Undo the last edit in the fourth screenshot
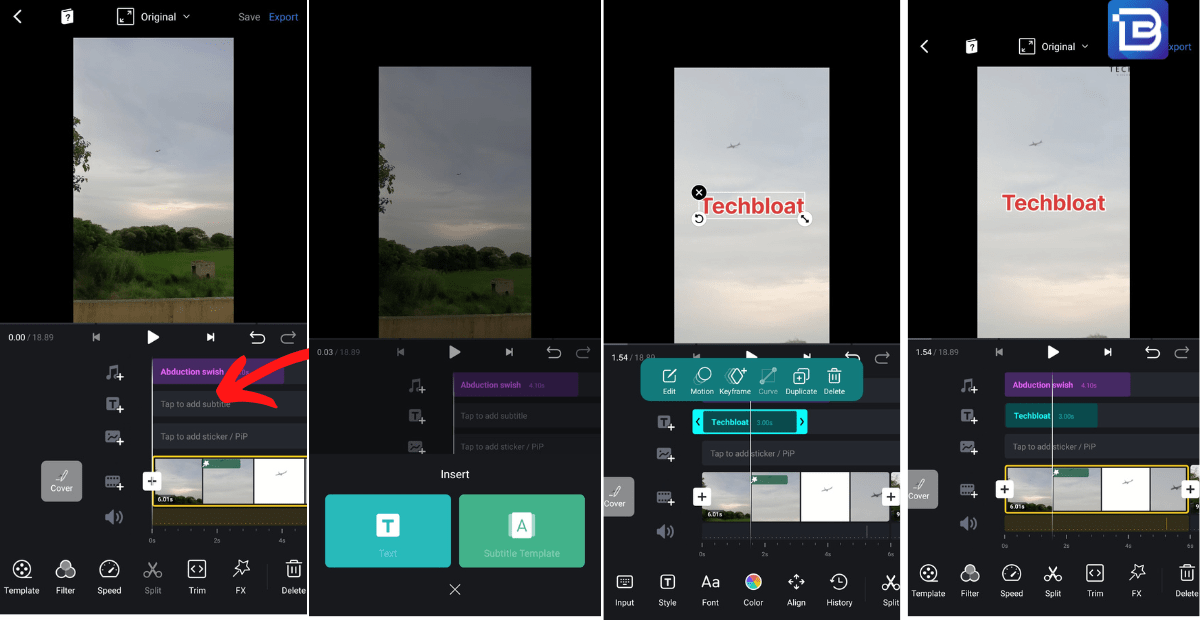This screenshot has width=1200, height=620. 1152,352
